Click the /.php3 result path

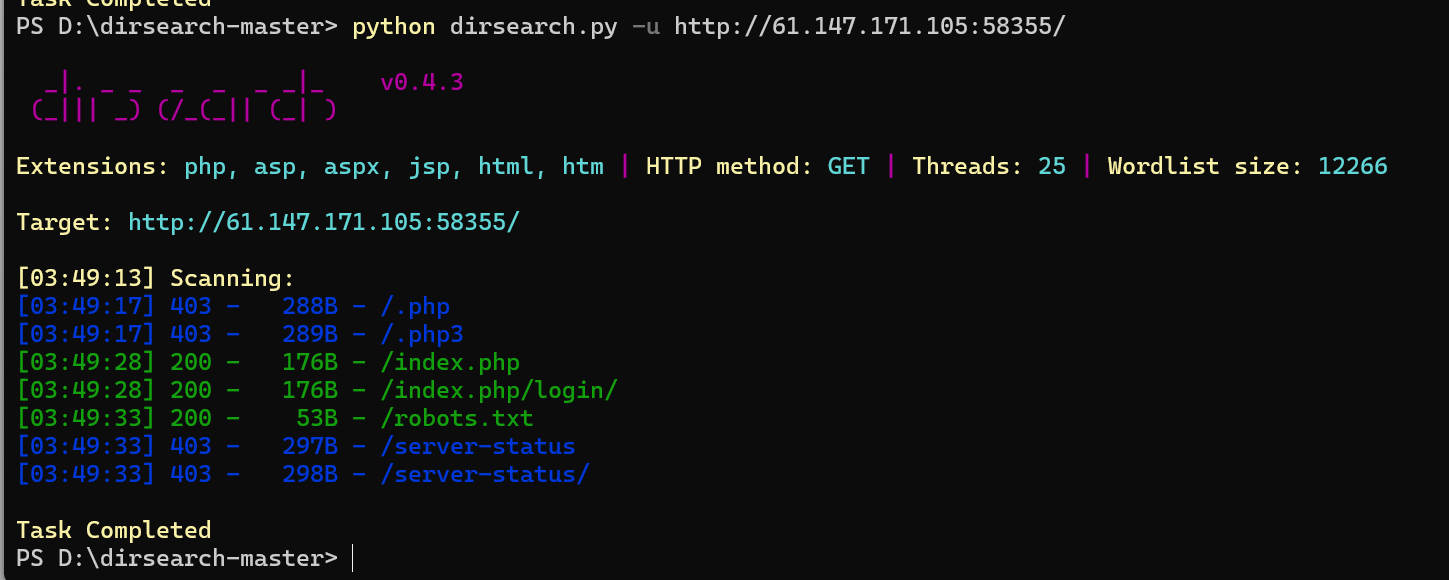tap(422, 334)
